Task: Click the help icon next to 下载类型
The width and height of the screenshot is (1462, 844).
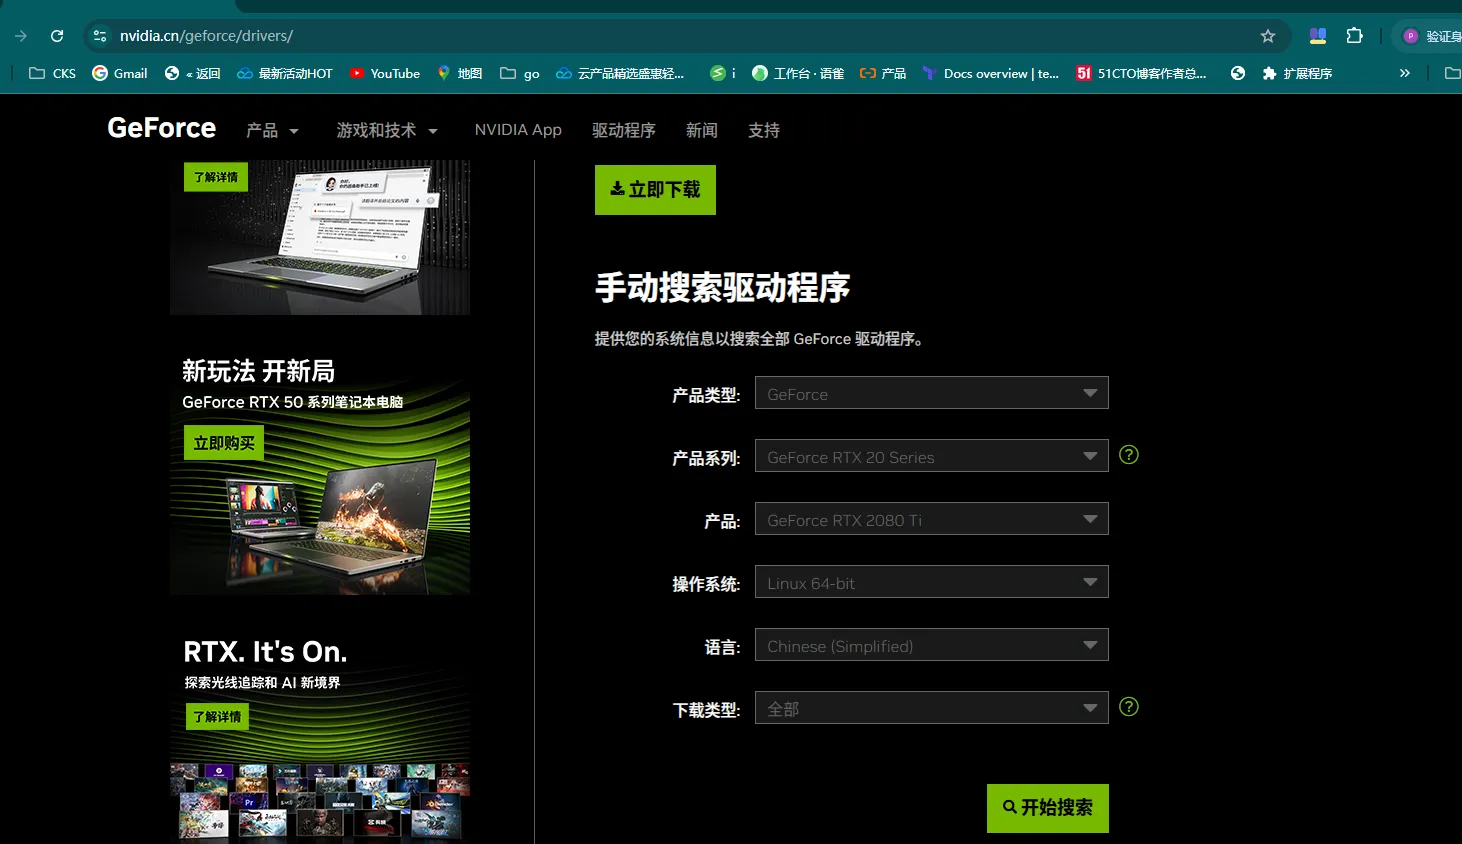Action: [x=1129, y=707]
